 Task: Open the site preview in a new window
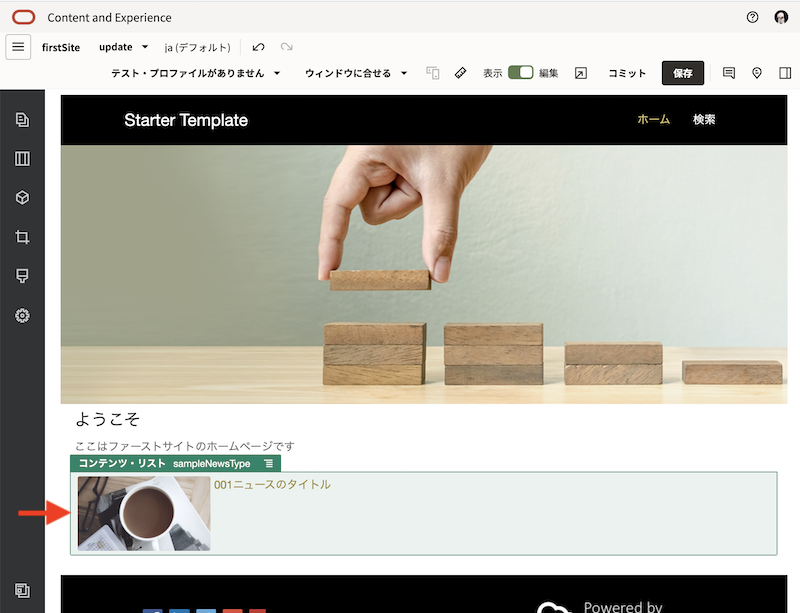[581, 73]
